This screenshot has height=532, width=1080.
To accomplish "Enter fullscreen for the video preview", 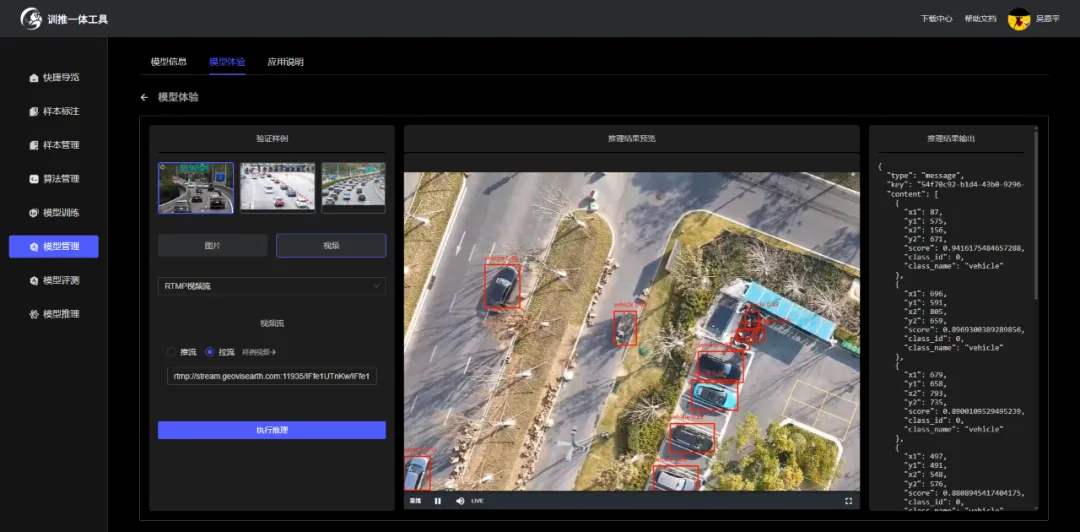I will [848, 500].
